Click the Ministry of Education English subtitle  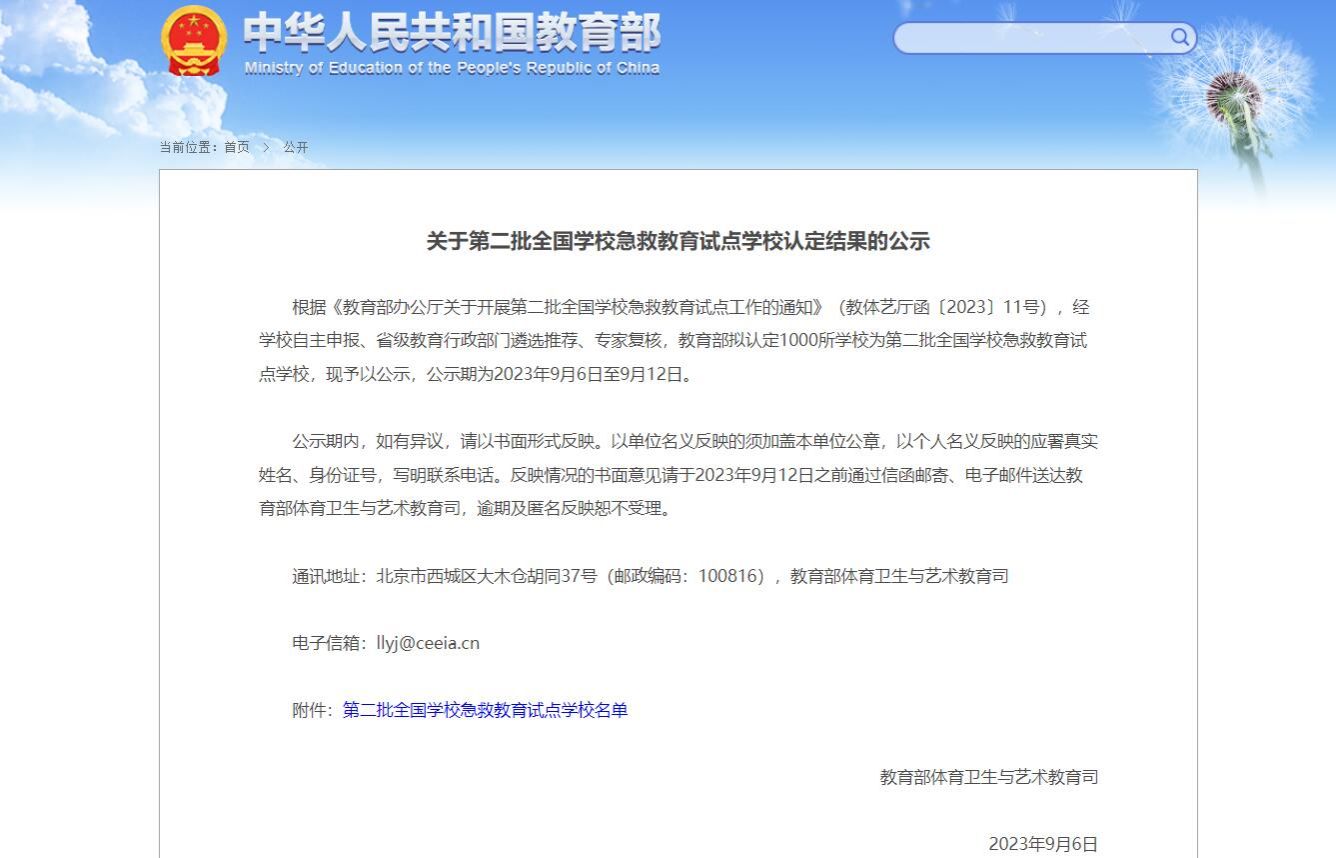click(x=452, y=68)
